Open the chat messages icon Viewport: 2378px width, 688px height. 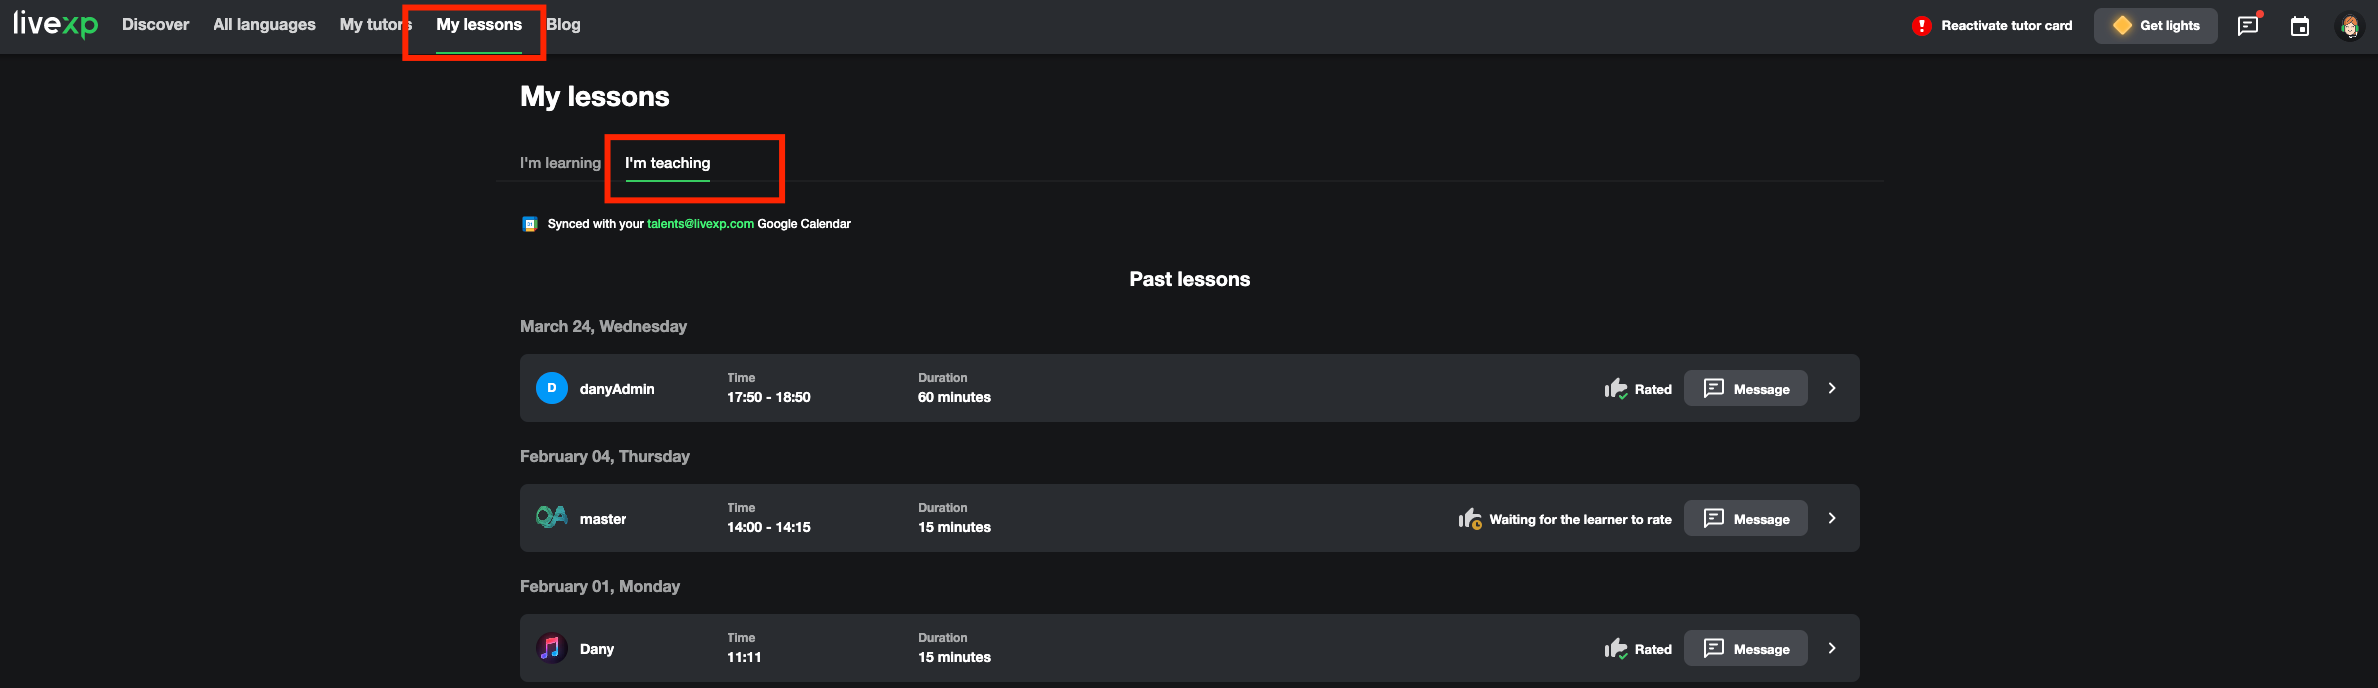[2248, 26]
